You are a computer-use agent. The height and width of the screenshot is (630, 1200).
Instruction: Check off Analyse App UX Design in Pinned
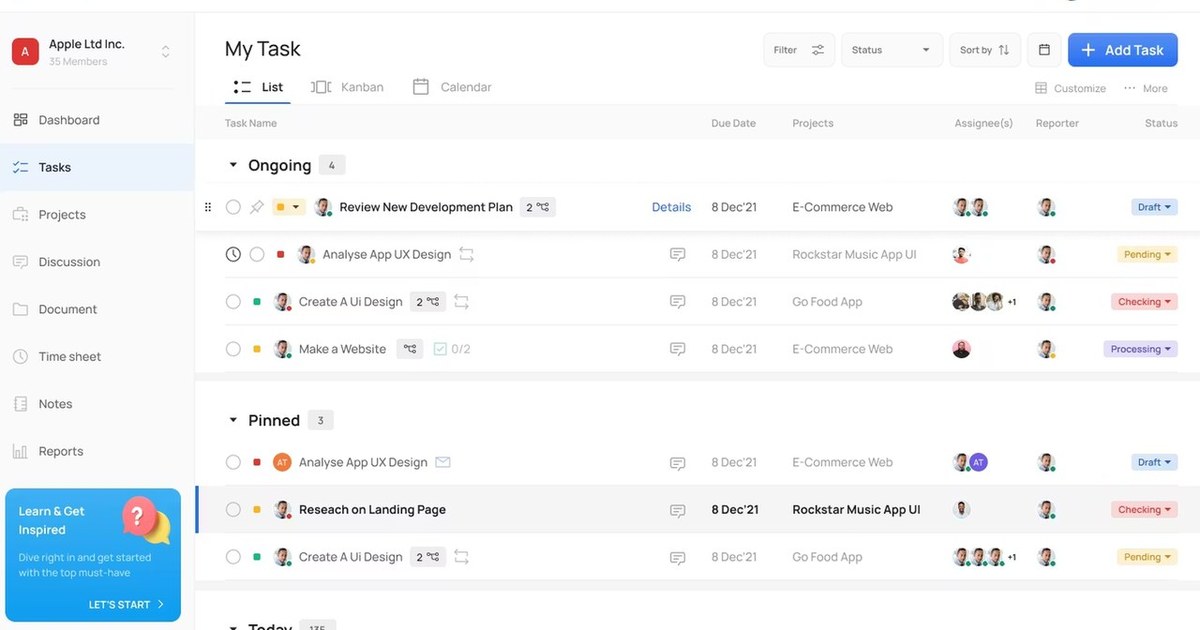point(233,462)
